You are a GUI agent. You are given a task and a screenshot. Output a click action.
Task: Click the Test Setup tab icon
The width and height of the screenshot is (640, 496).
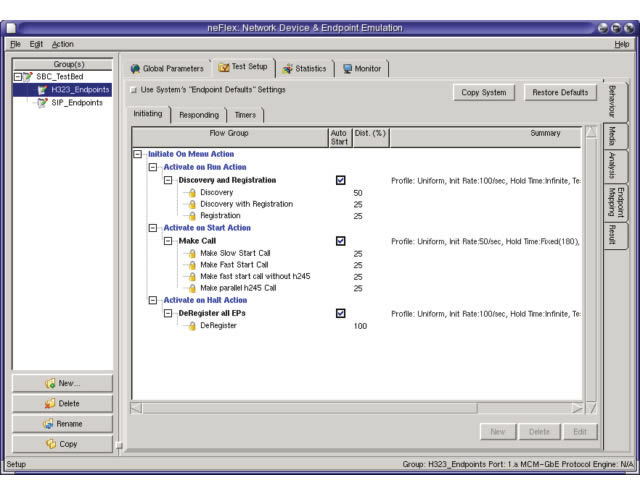(x=224, y=67)
